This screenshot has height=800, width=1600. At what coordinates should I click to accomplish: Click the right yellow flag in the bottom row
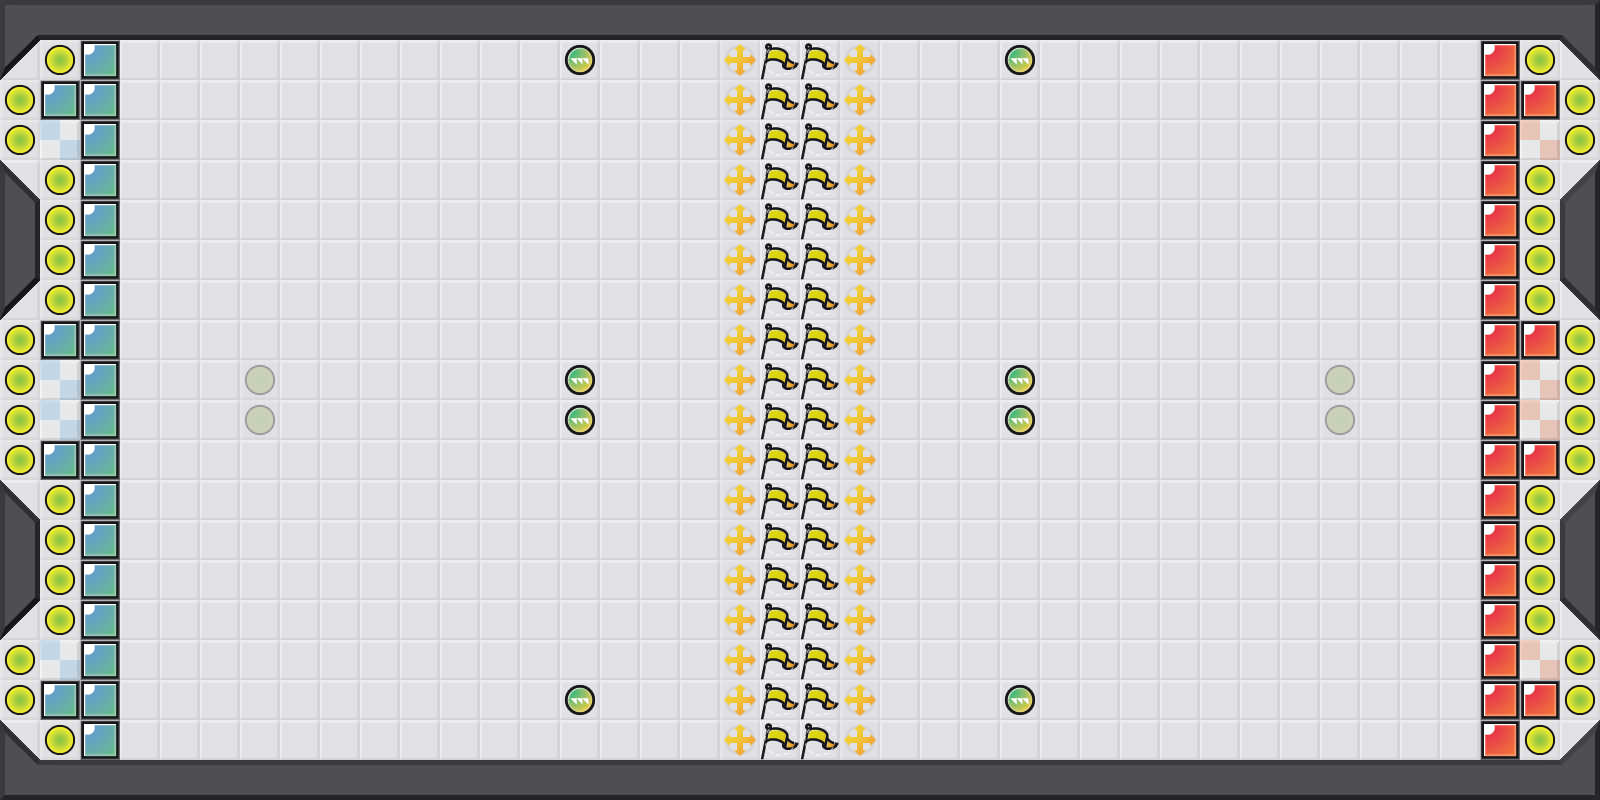click(819, 740)
